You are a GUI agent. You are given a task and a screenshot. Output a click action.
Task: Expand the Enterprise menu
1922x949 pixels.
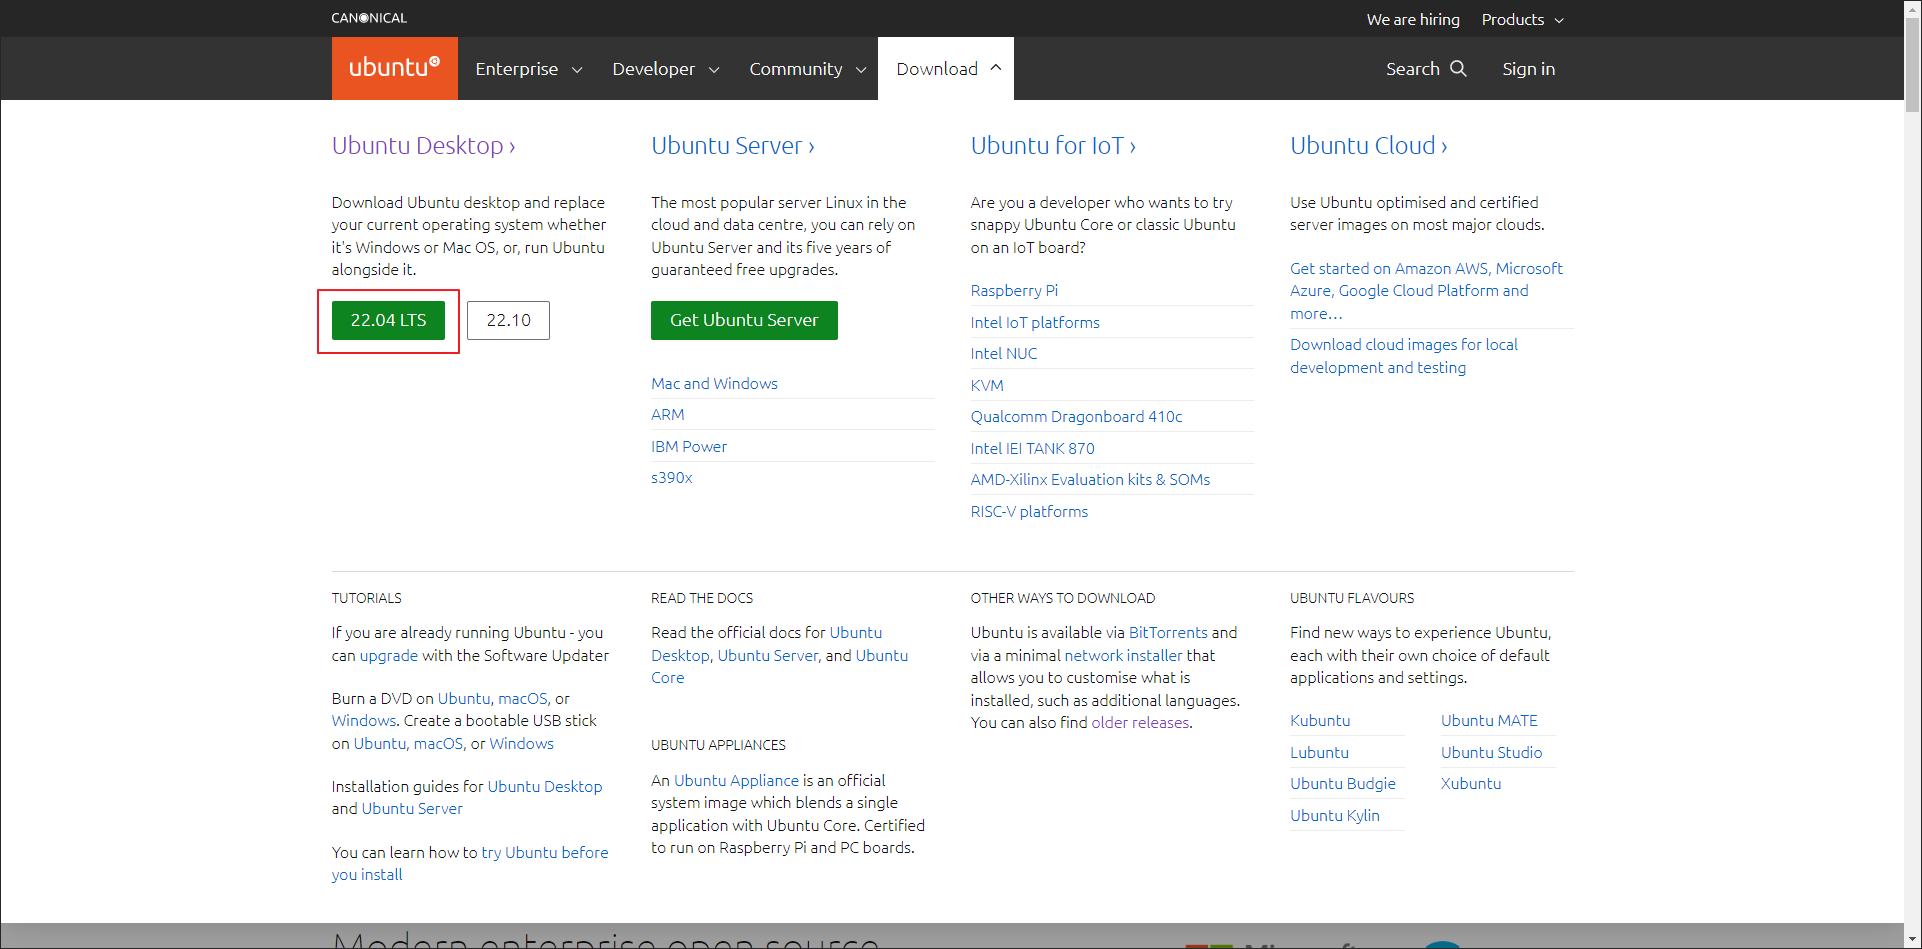pyautogui.click(x=528, y=68)
